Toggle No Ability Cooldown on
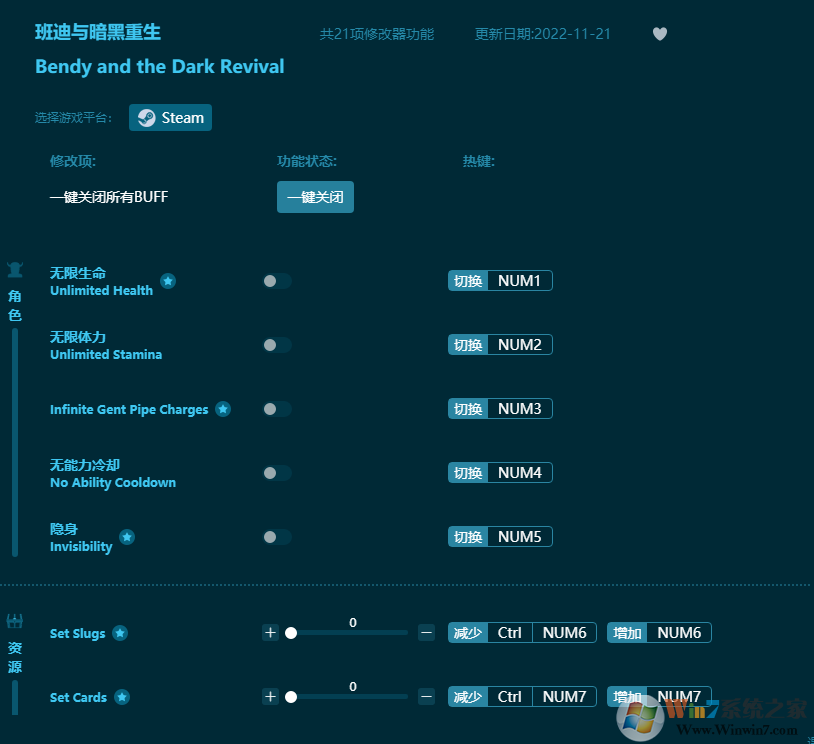This screenshot has height=744, width=814. tap(277, 473)
